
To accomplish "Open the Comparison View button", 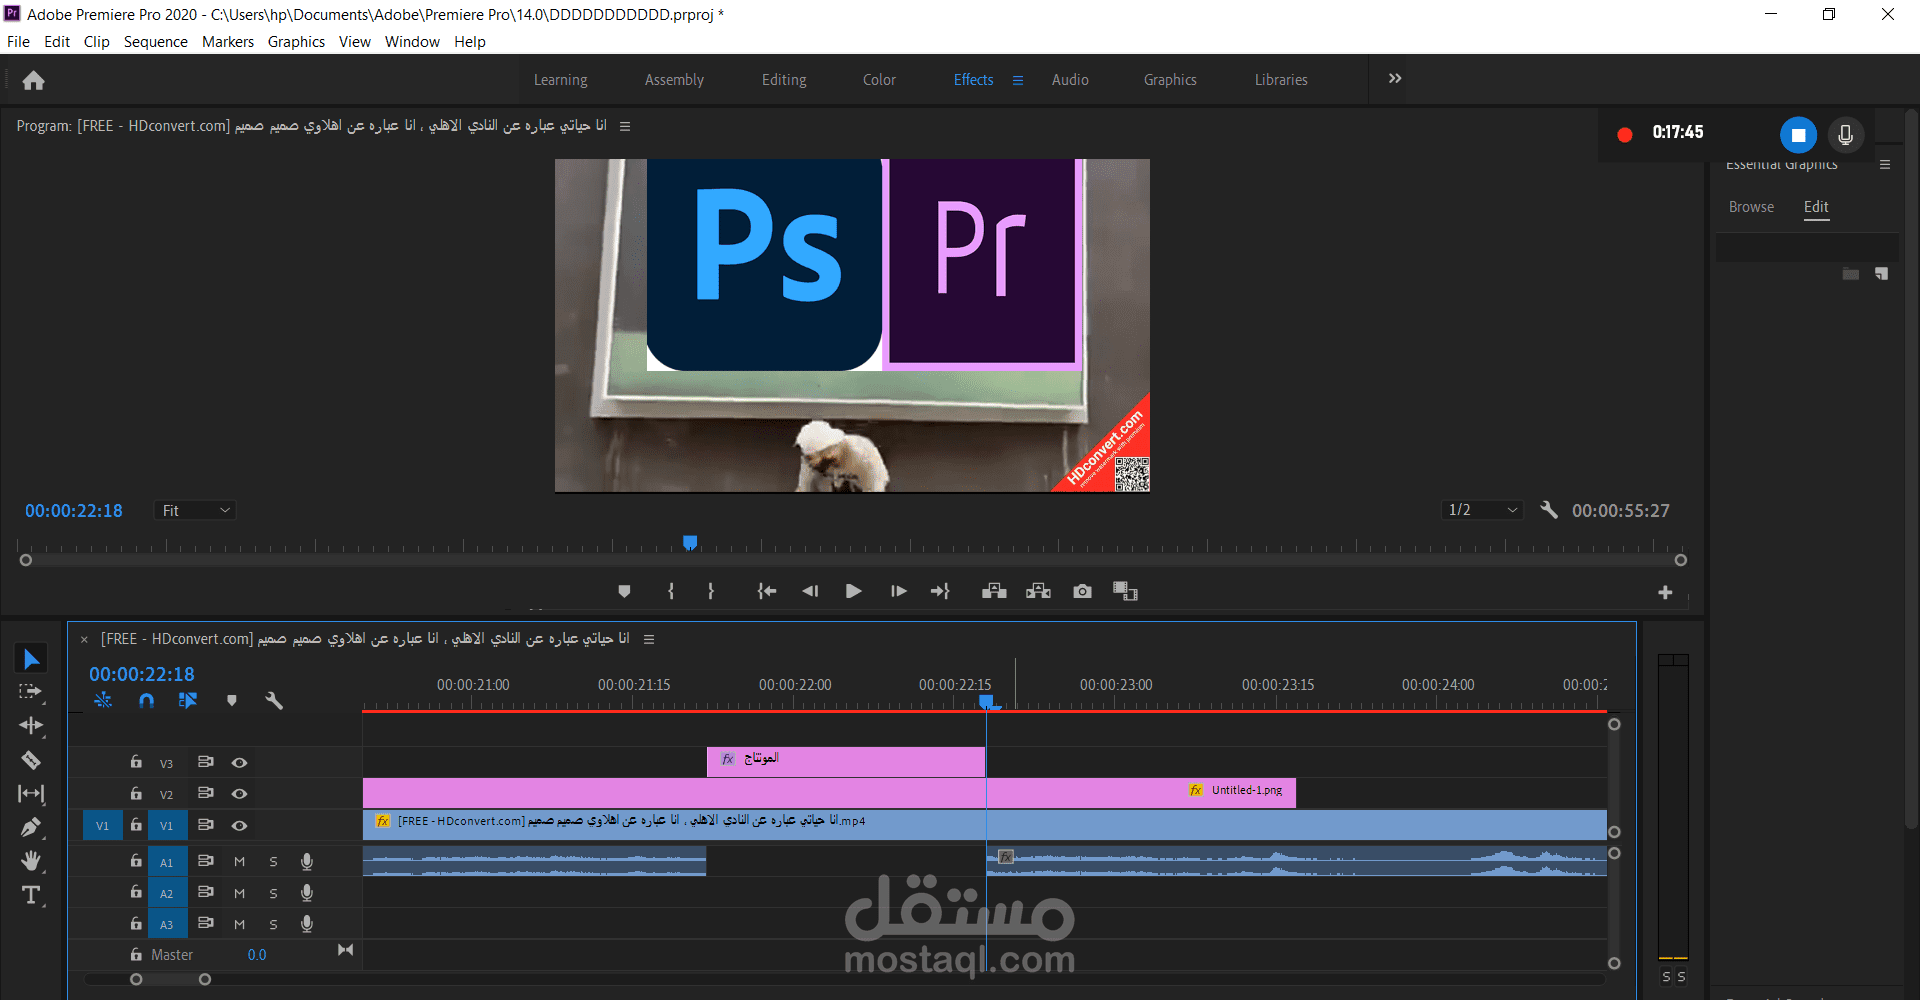I will pyautogui.click(x=1126, y=591).
